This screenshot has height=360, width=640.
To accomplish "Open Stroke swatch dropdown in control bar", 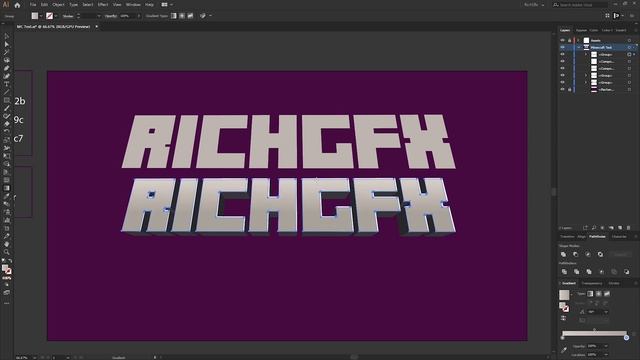I will pos(56,16).
